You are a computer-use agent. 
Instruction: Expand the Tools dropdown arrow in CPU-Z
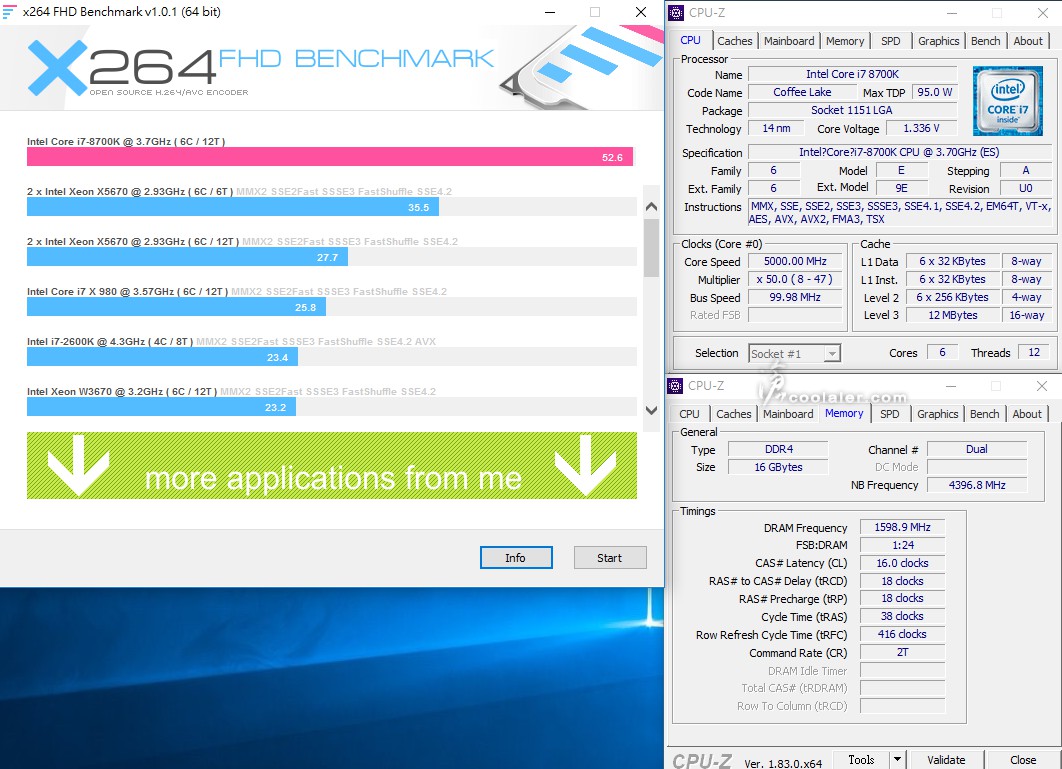click(x=897, y=760)
